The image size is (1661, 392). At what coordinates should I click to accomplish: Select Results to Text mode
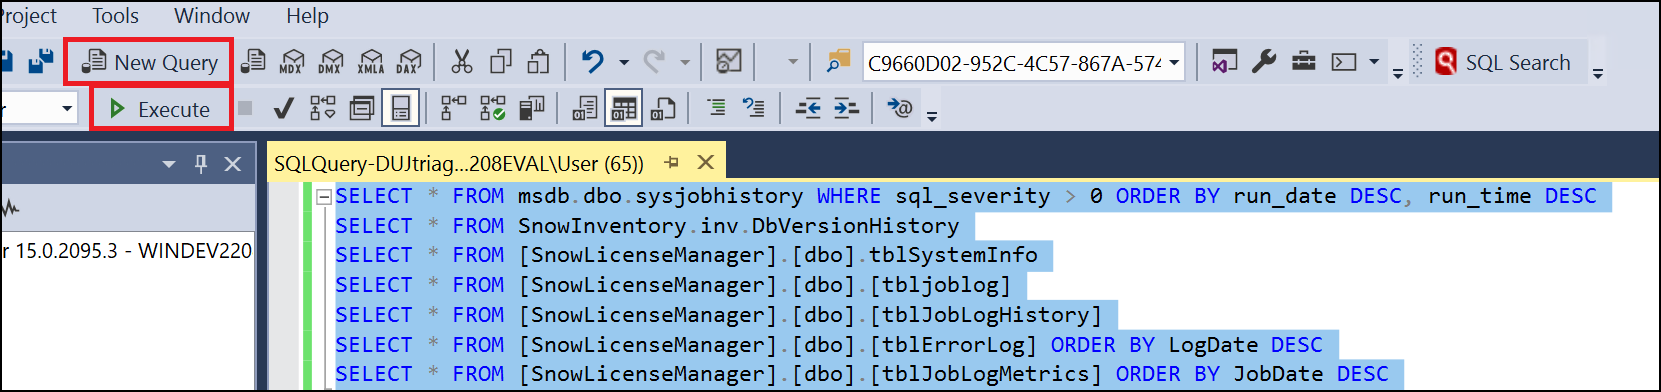point(585,108)
